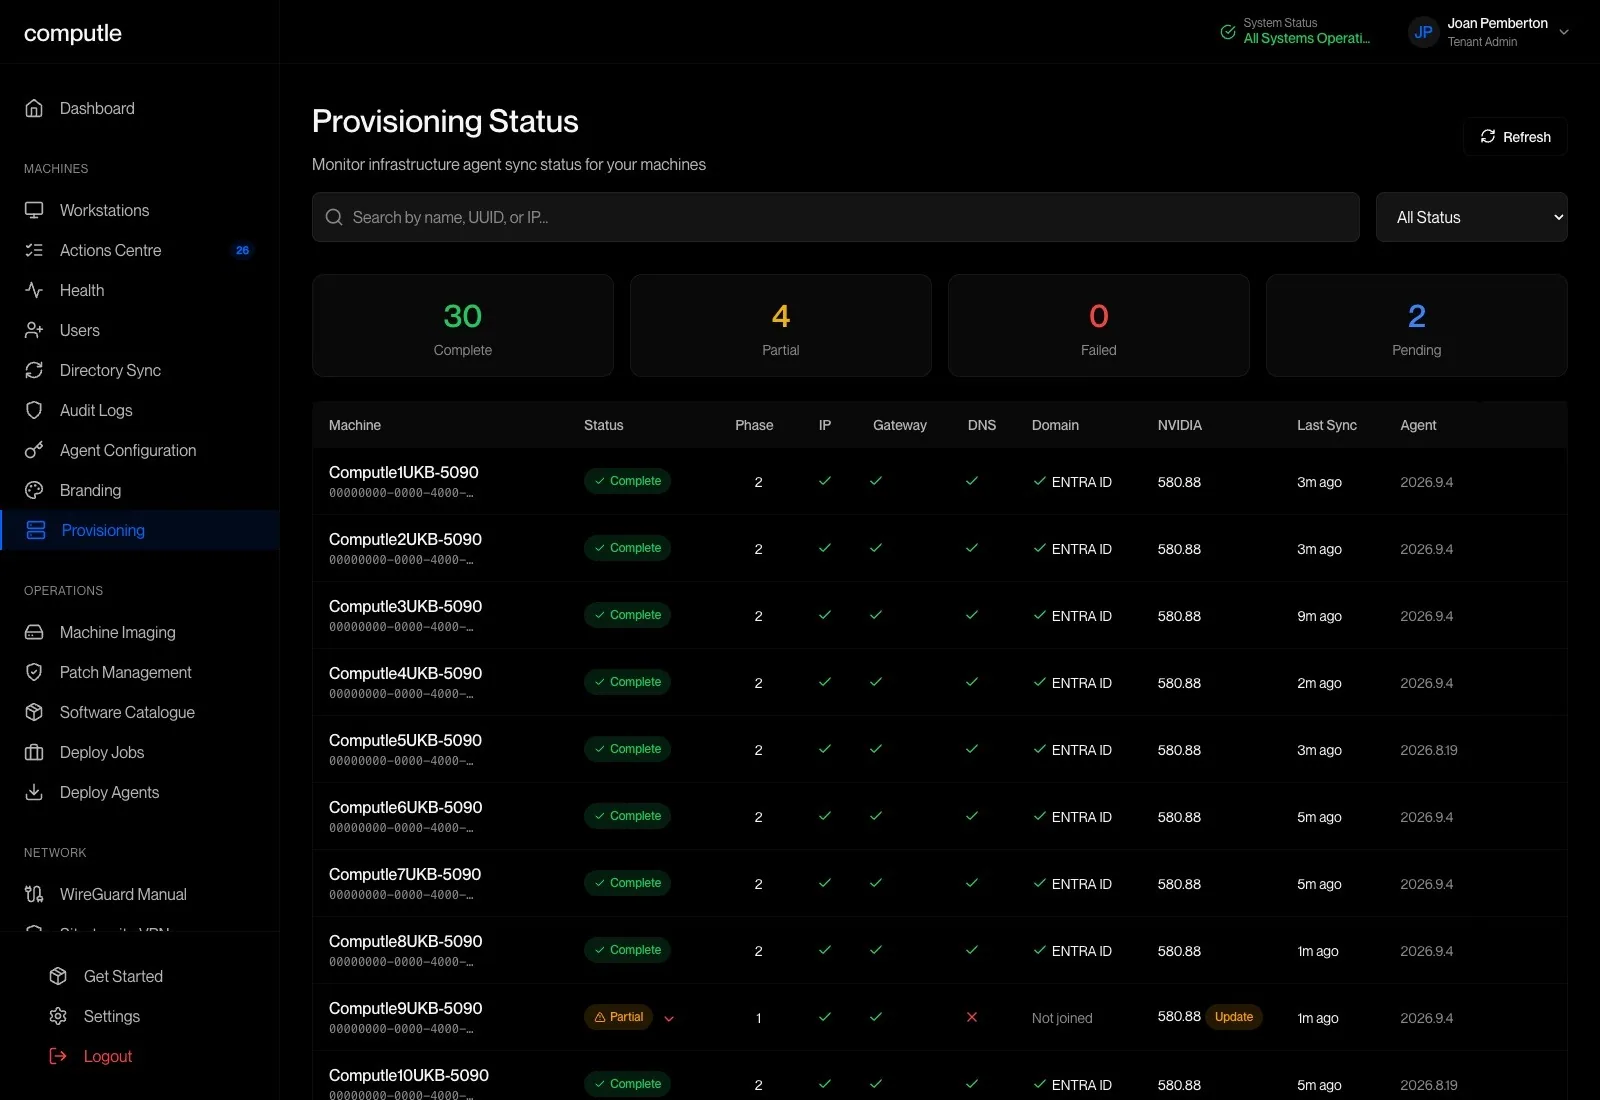Click the Gateway checkmark for Computle6UKB-5090
Viewport: 1600px width, 1100px height.
pyautogui.click(x=876, y=816)
